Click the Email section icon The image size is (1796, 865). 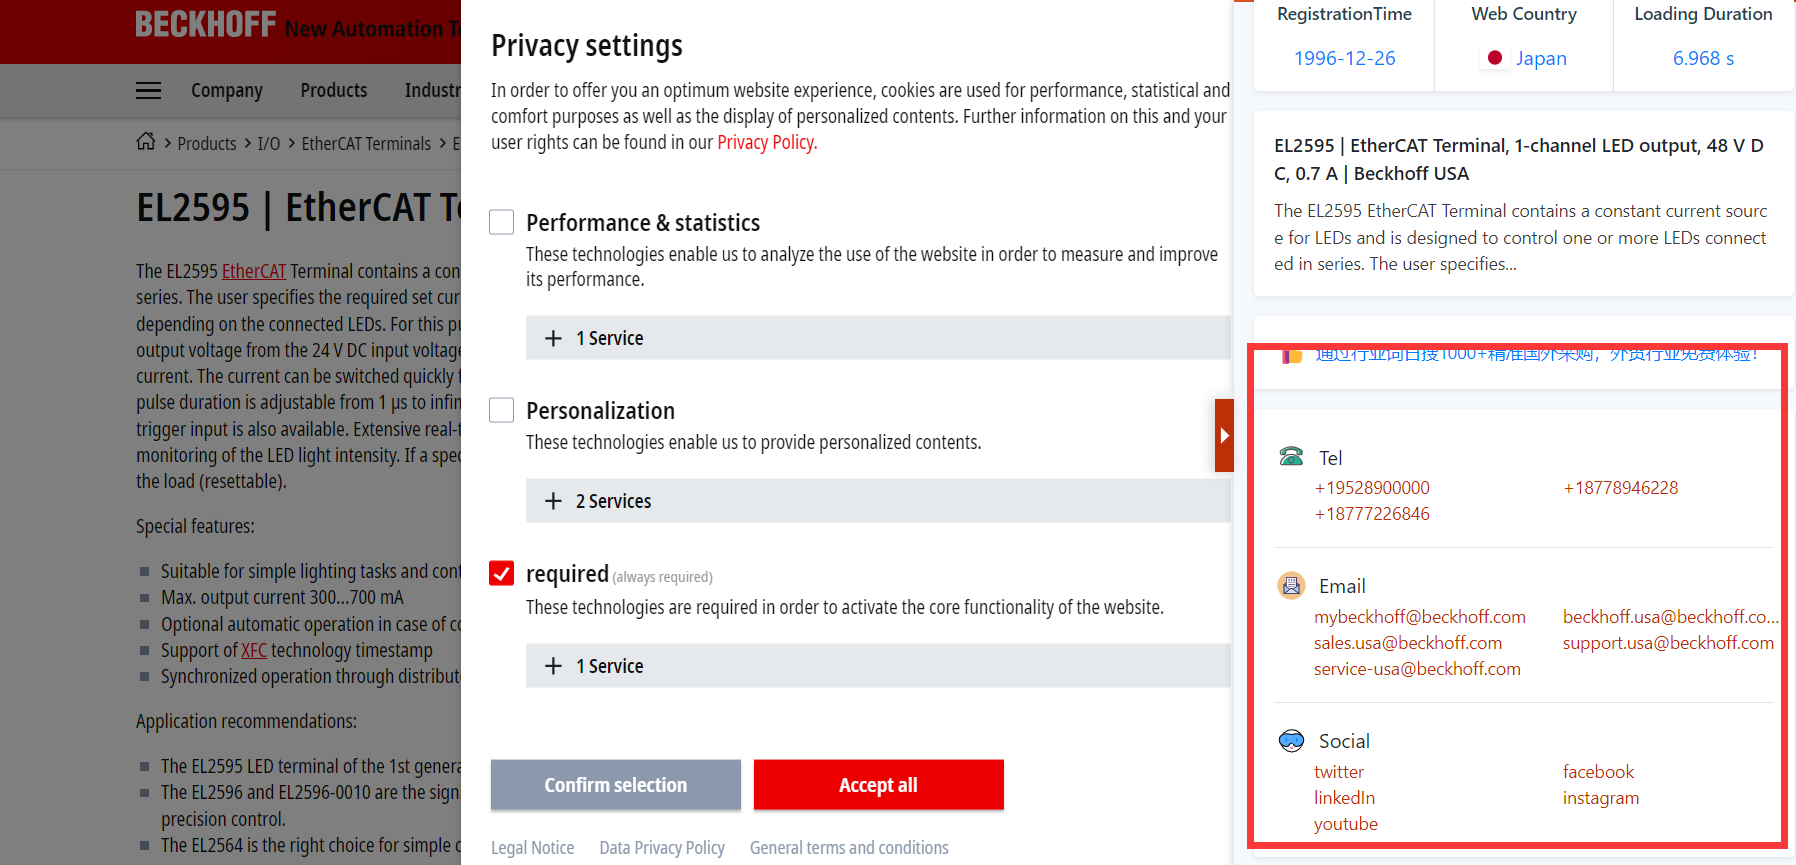click(x=1291, y=585)
